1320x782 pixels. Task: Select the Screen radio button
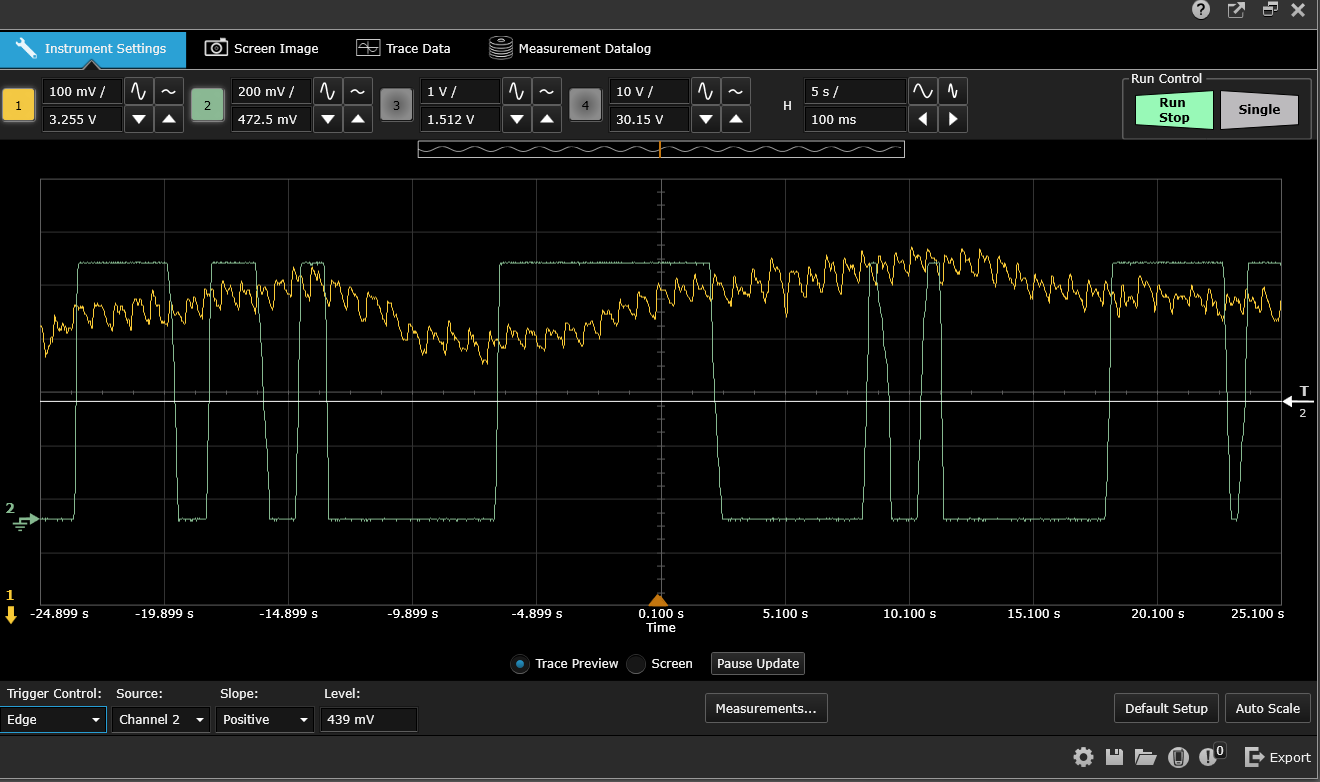(x=636, y=664)
